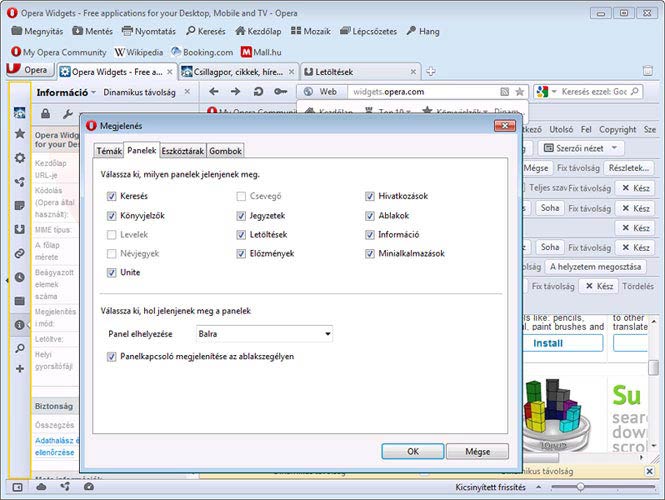Viewport: 665px width, 500px height.
Task: Uncheck the Letöltések panel checkbox
Action: (241, 235)
